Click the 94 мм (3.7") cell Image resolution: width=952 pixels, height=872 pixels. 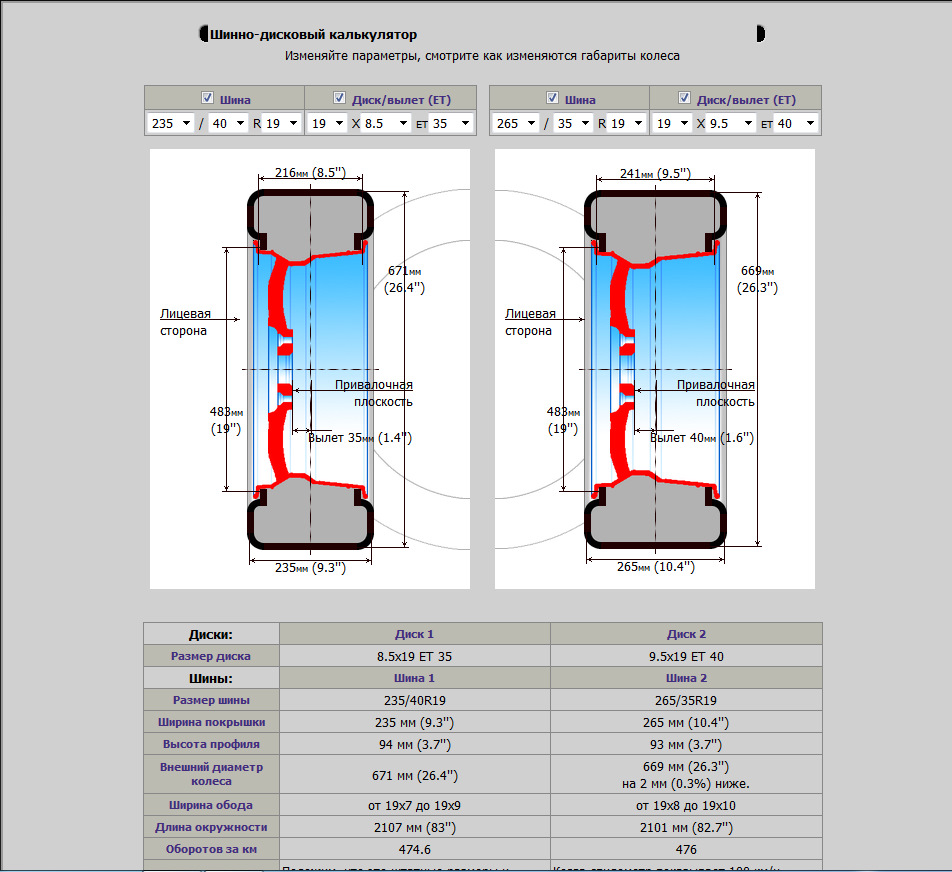415,744
